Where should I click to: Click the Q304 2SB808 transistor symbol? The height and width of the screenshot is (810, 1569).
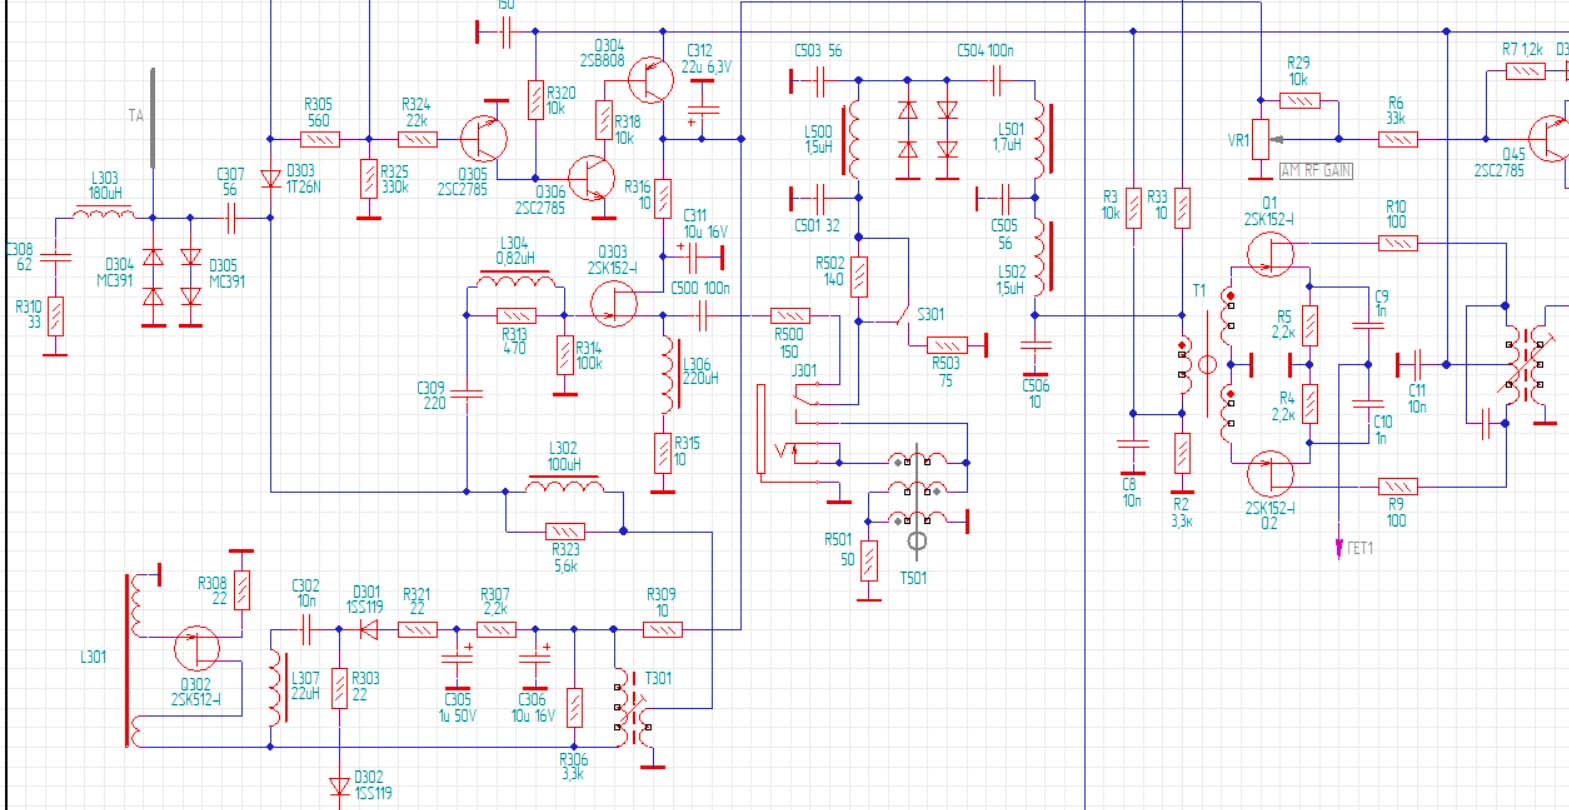tap(651, 80)
